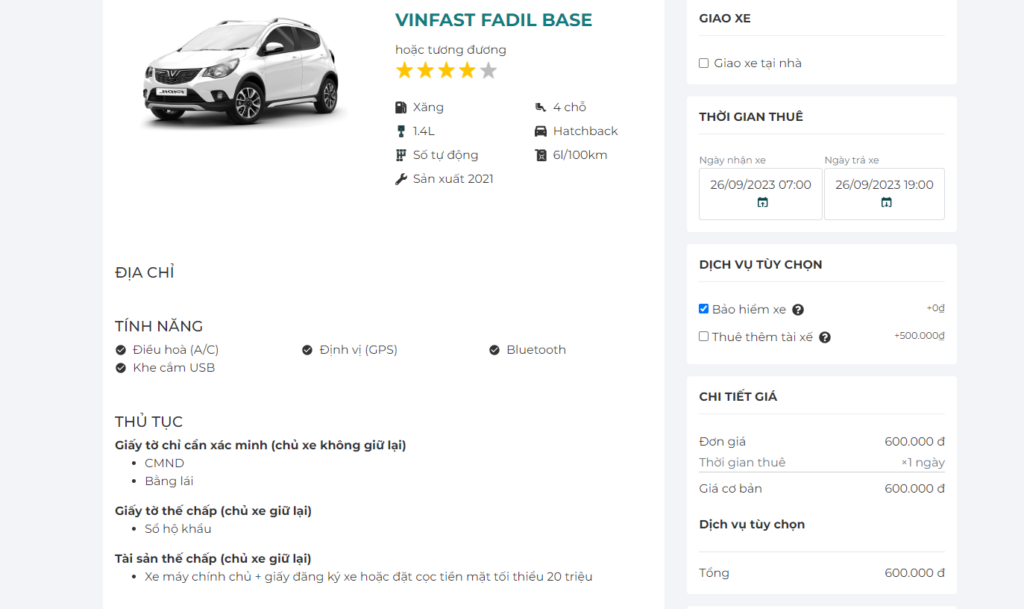Click the seat icon beside 4 chỗ
The image size is (1024, 609).
pos(541,107)
